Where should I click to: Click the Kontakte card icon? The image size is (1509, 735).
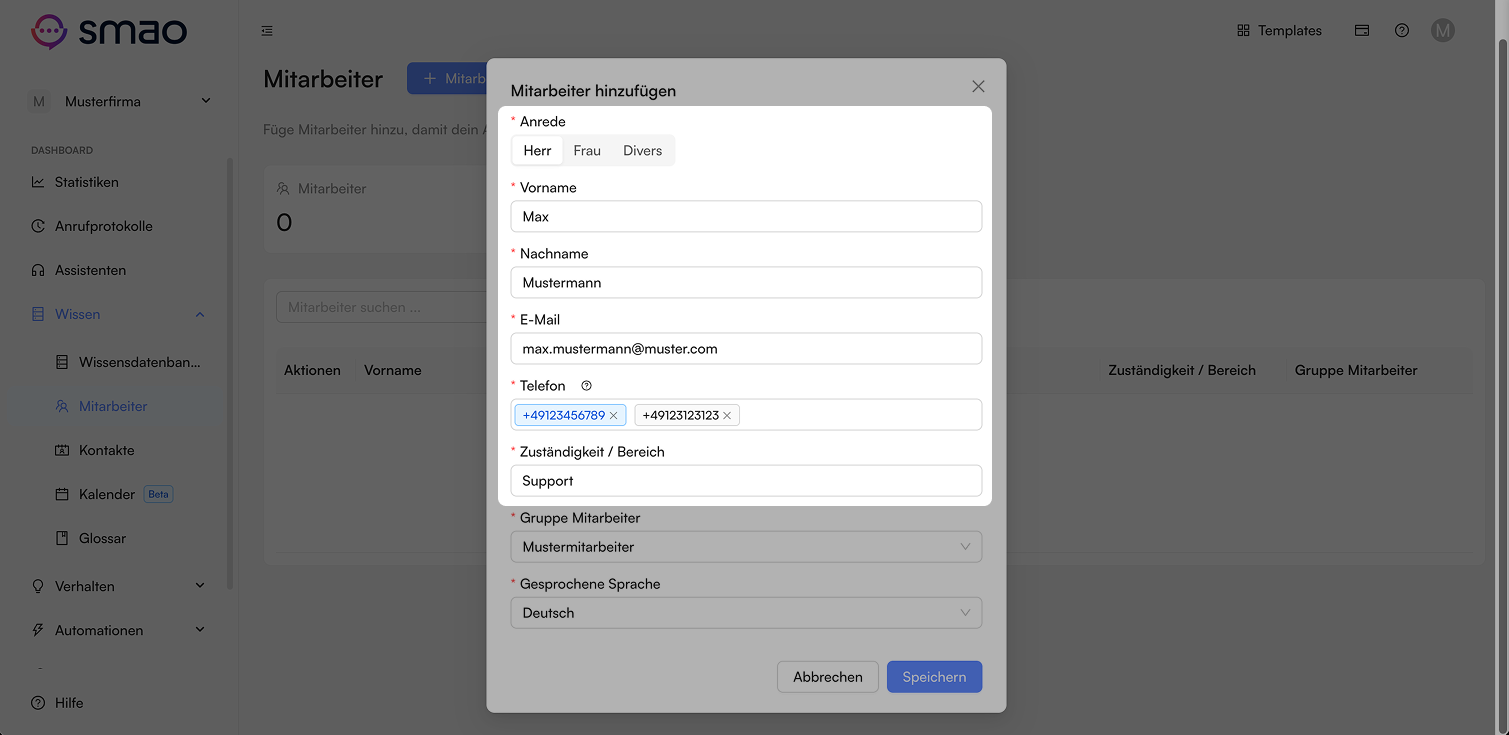click(x=62, y=450)
